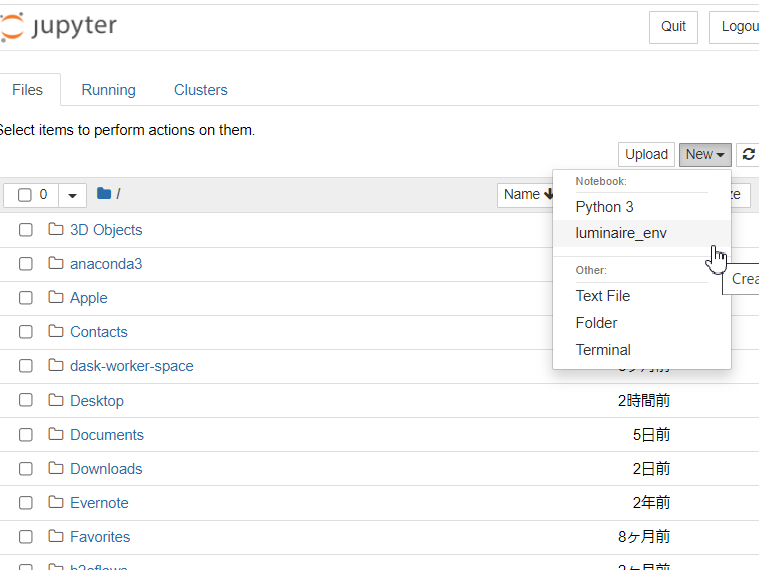Click the folder icon beside 3D Objects
Image resolution: width=759 pixels, height=570 pixels.
(56, 230)
